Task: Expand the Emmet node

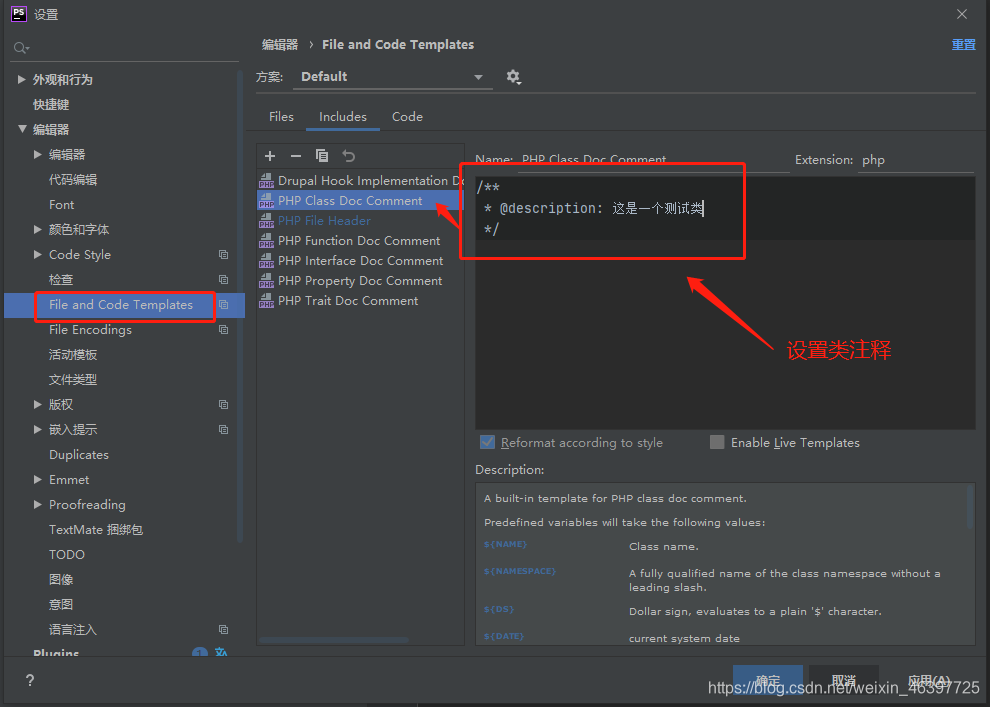Action: point(37,480)
